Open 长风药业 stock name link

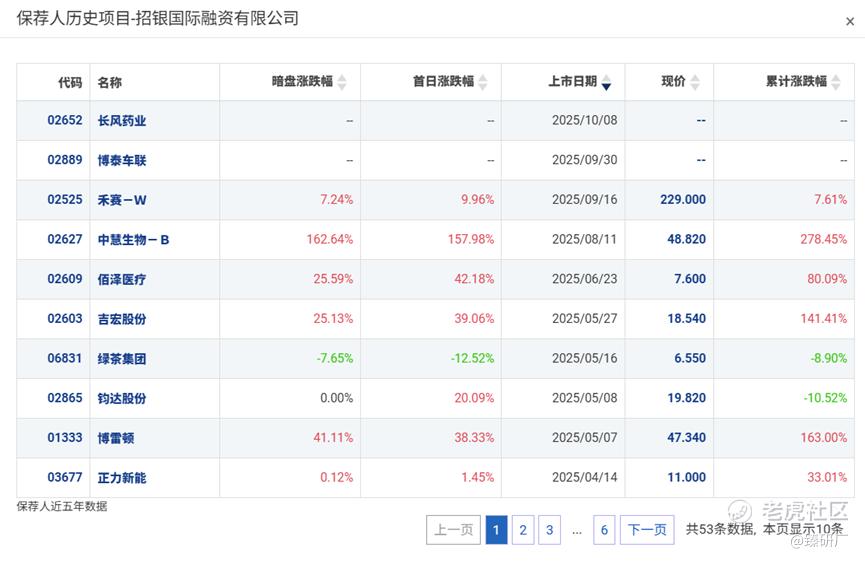pyautogui.click(x=122, y=121)
